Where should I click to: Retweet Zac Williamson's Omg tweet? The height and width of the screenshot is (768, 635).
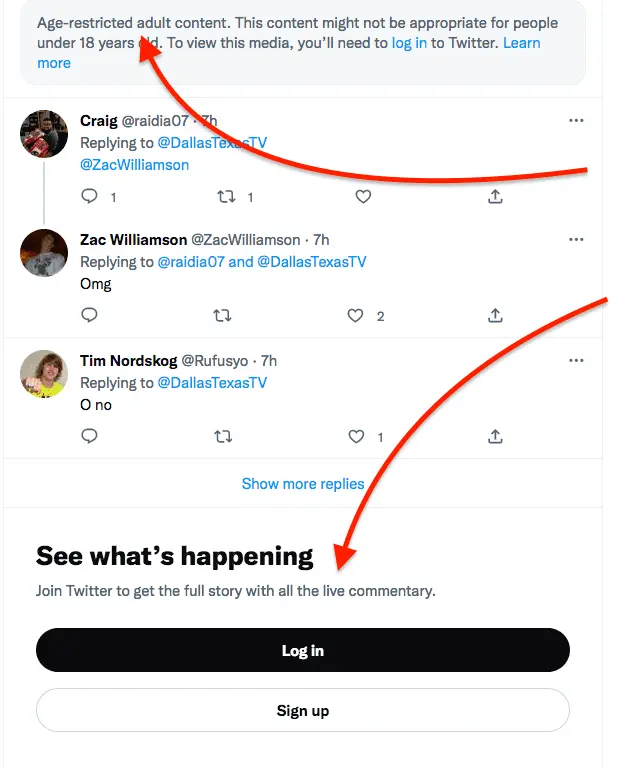[x=223, y=316]
